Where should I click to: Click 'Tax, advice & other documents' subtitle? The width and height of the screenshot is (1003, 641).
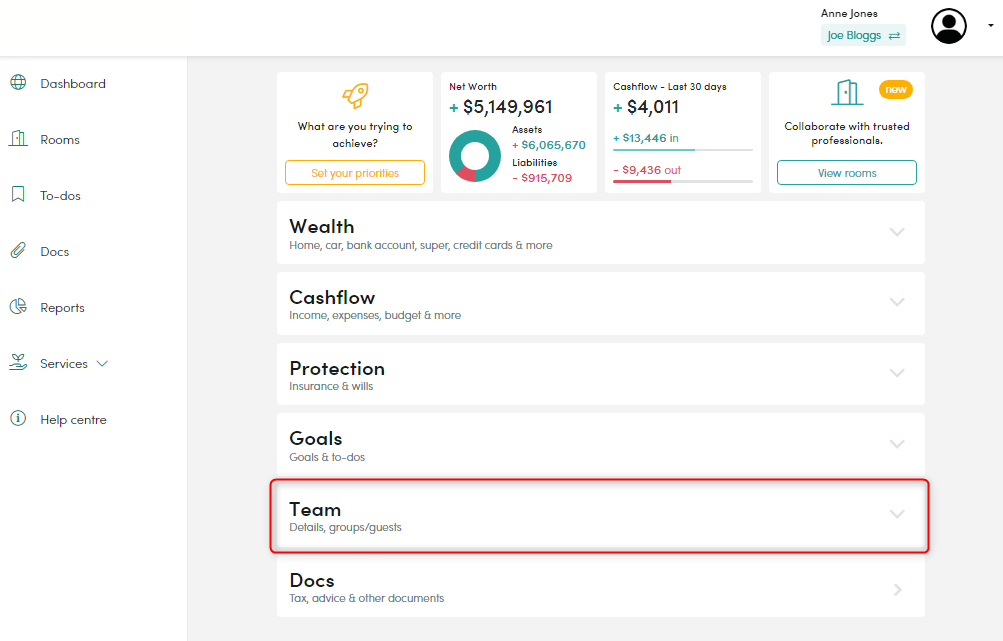[367, 598]
